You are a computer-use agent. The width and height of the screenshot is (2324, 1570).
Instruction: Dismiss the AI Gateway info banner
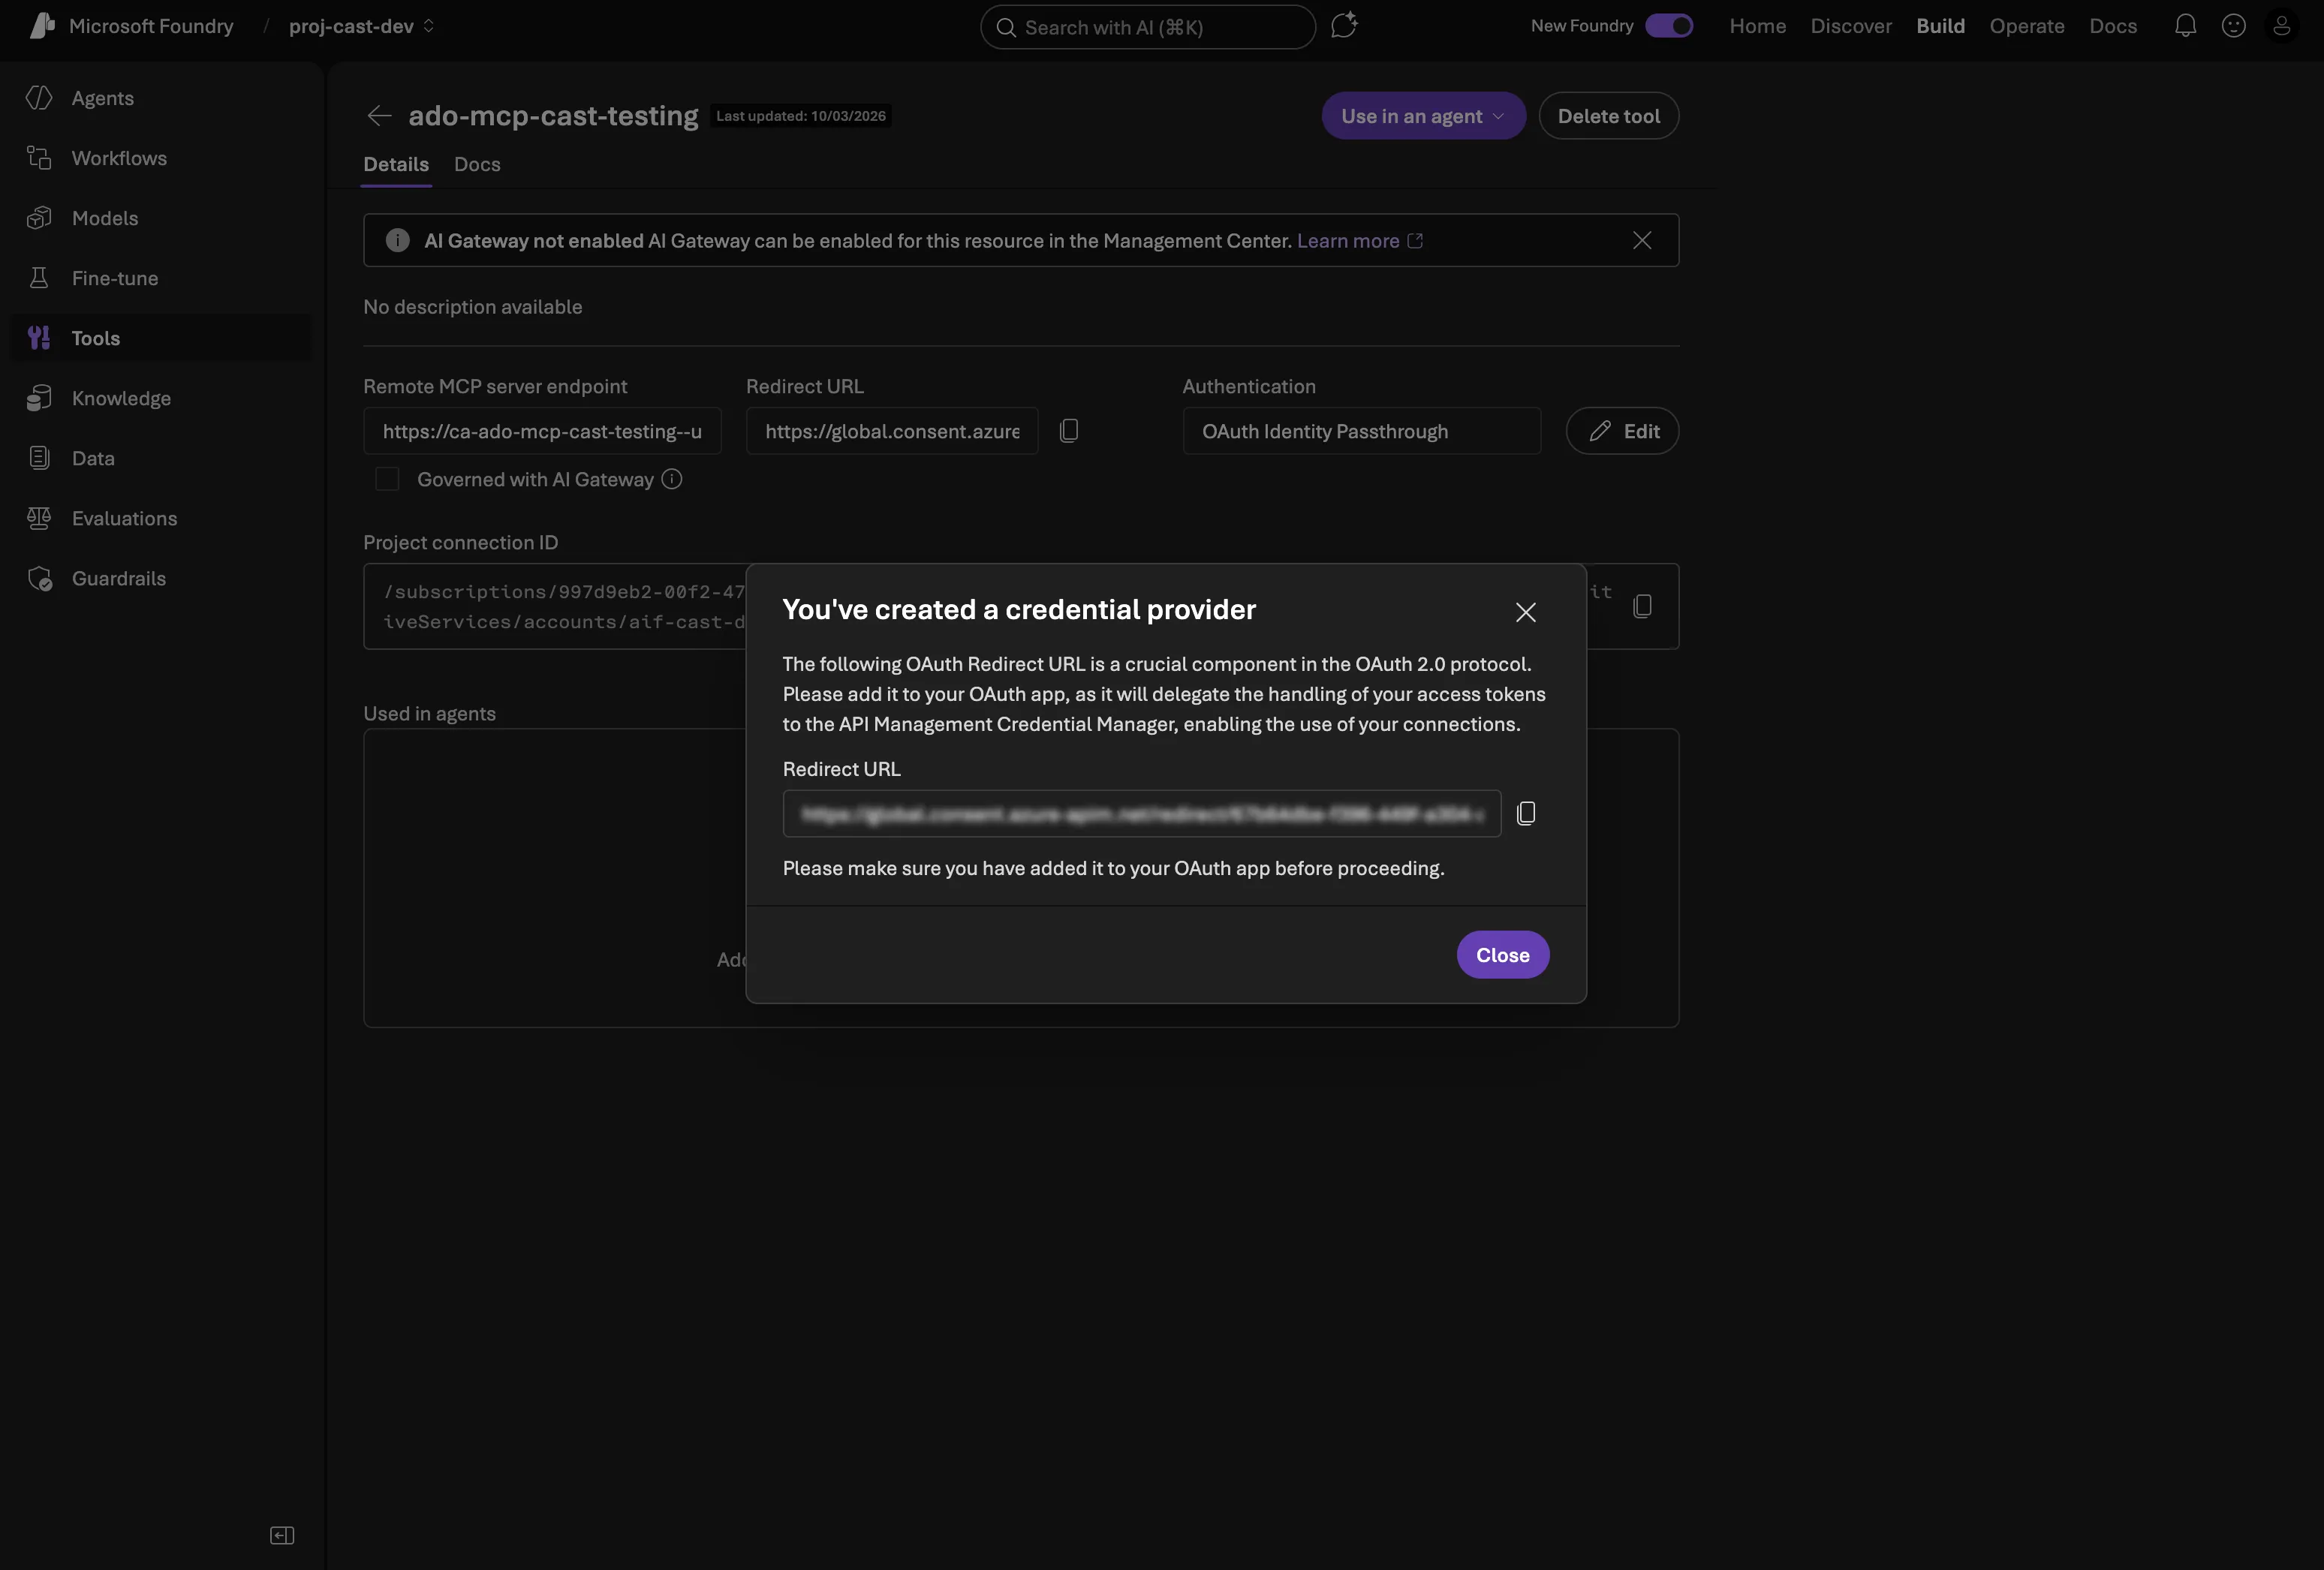pos(1641,241)
